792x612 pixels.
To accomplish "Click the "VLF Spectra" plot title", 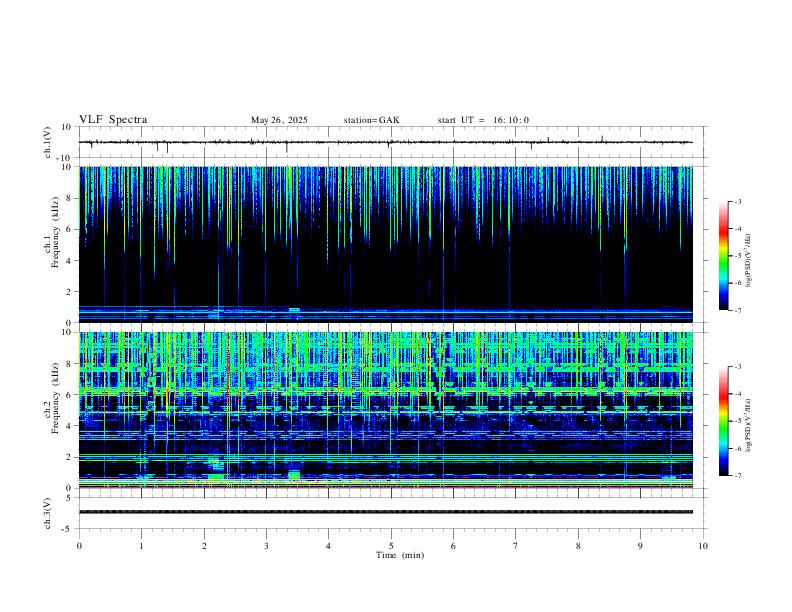I will (113, 120).
